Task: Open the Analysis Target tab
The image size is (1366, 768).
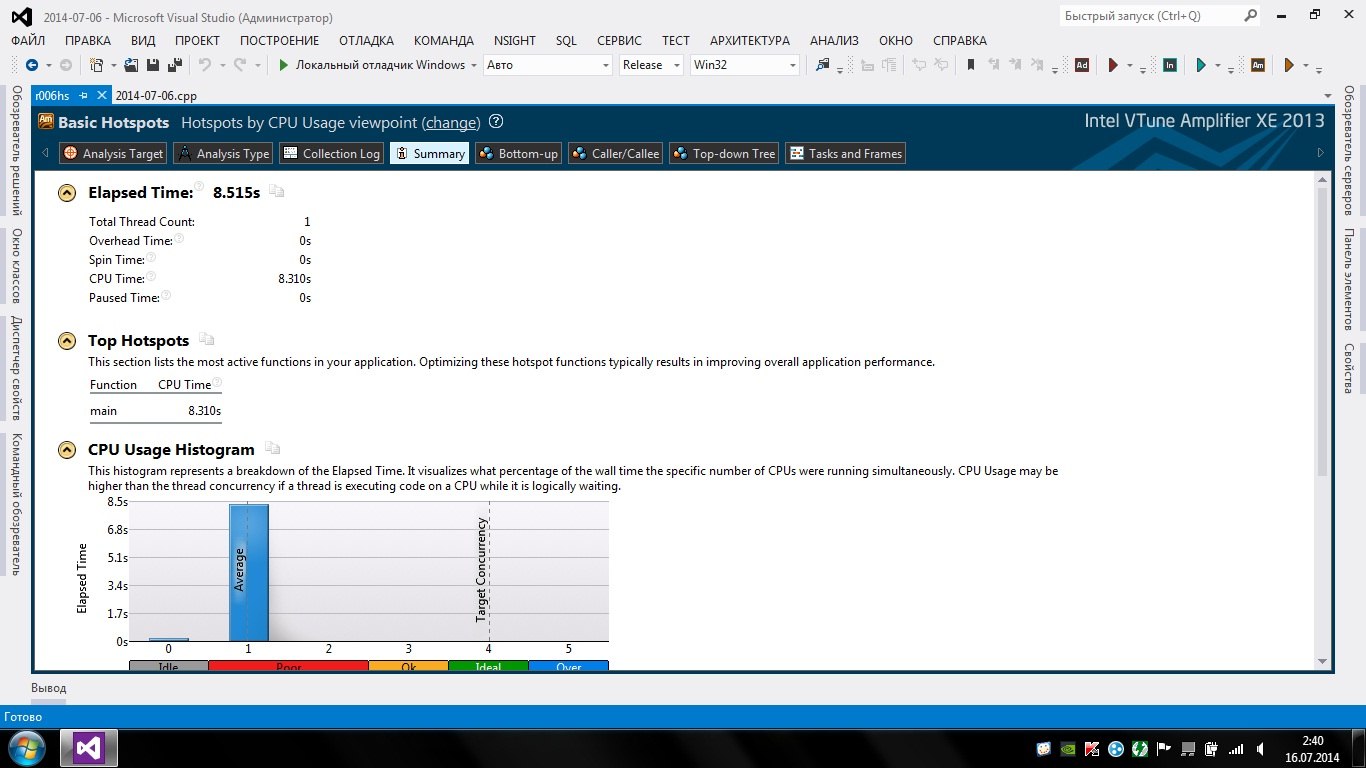Action: pos(113,153)
